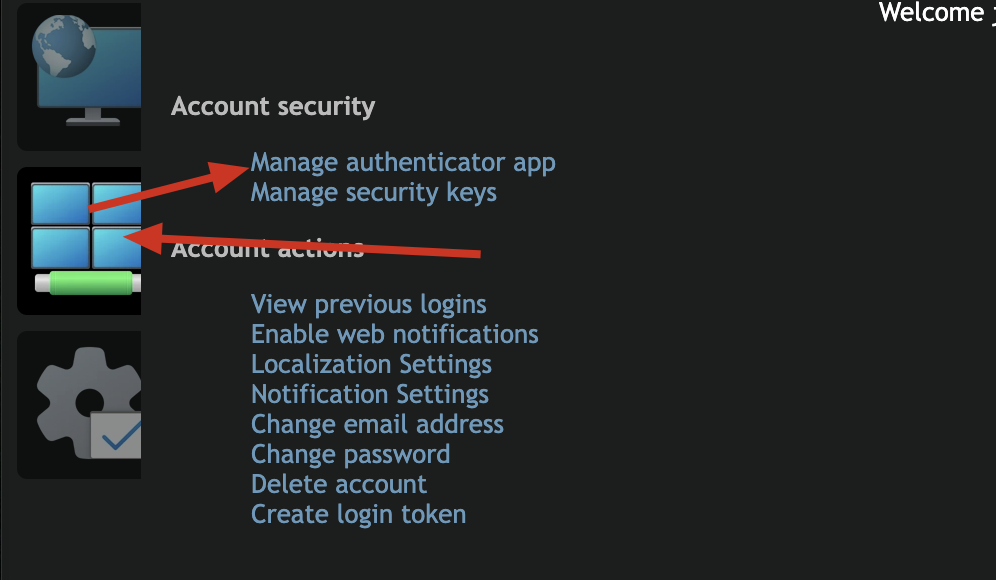The height and width of the screenshot is (580, 996).
Task: Open Localization Settings
Action: (x=371, y=364)
